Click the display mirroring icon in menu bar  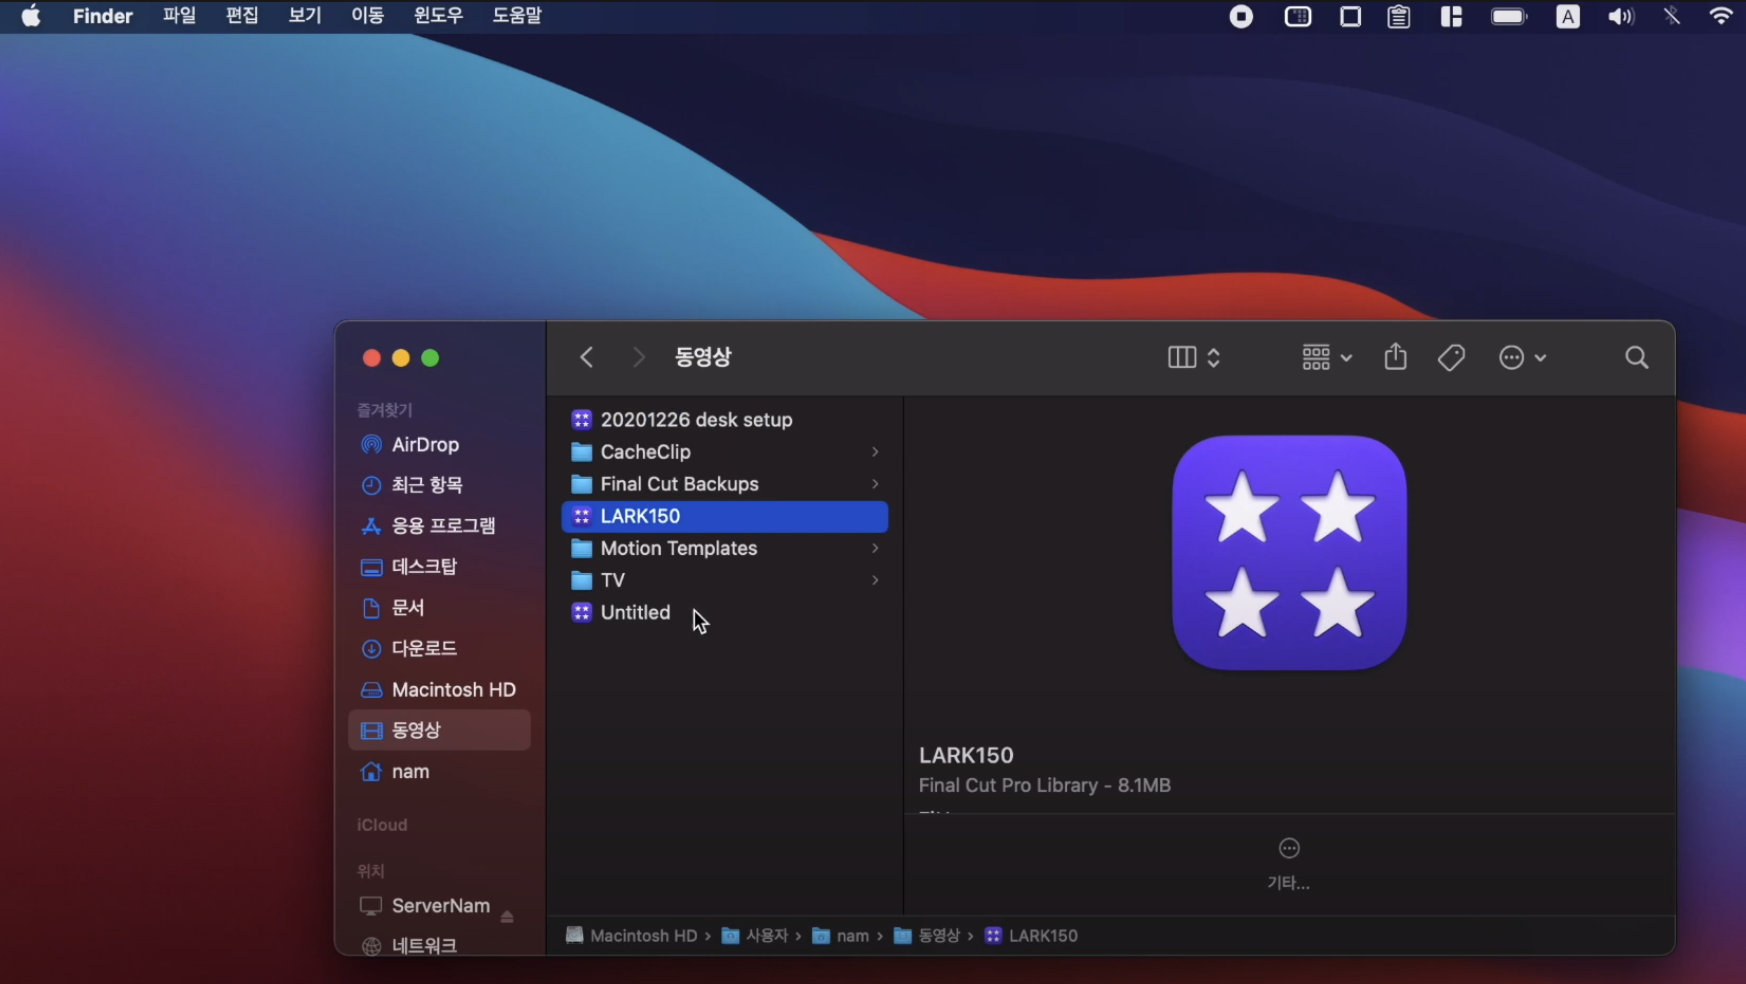pos(1298,16)
